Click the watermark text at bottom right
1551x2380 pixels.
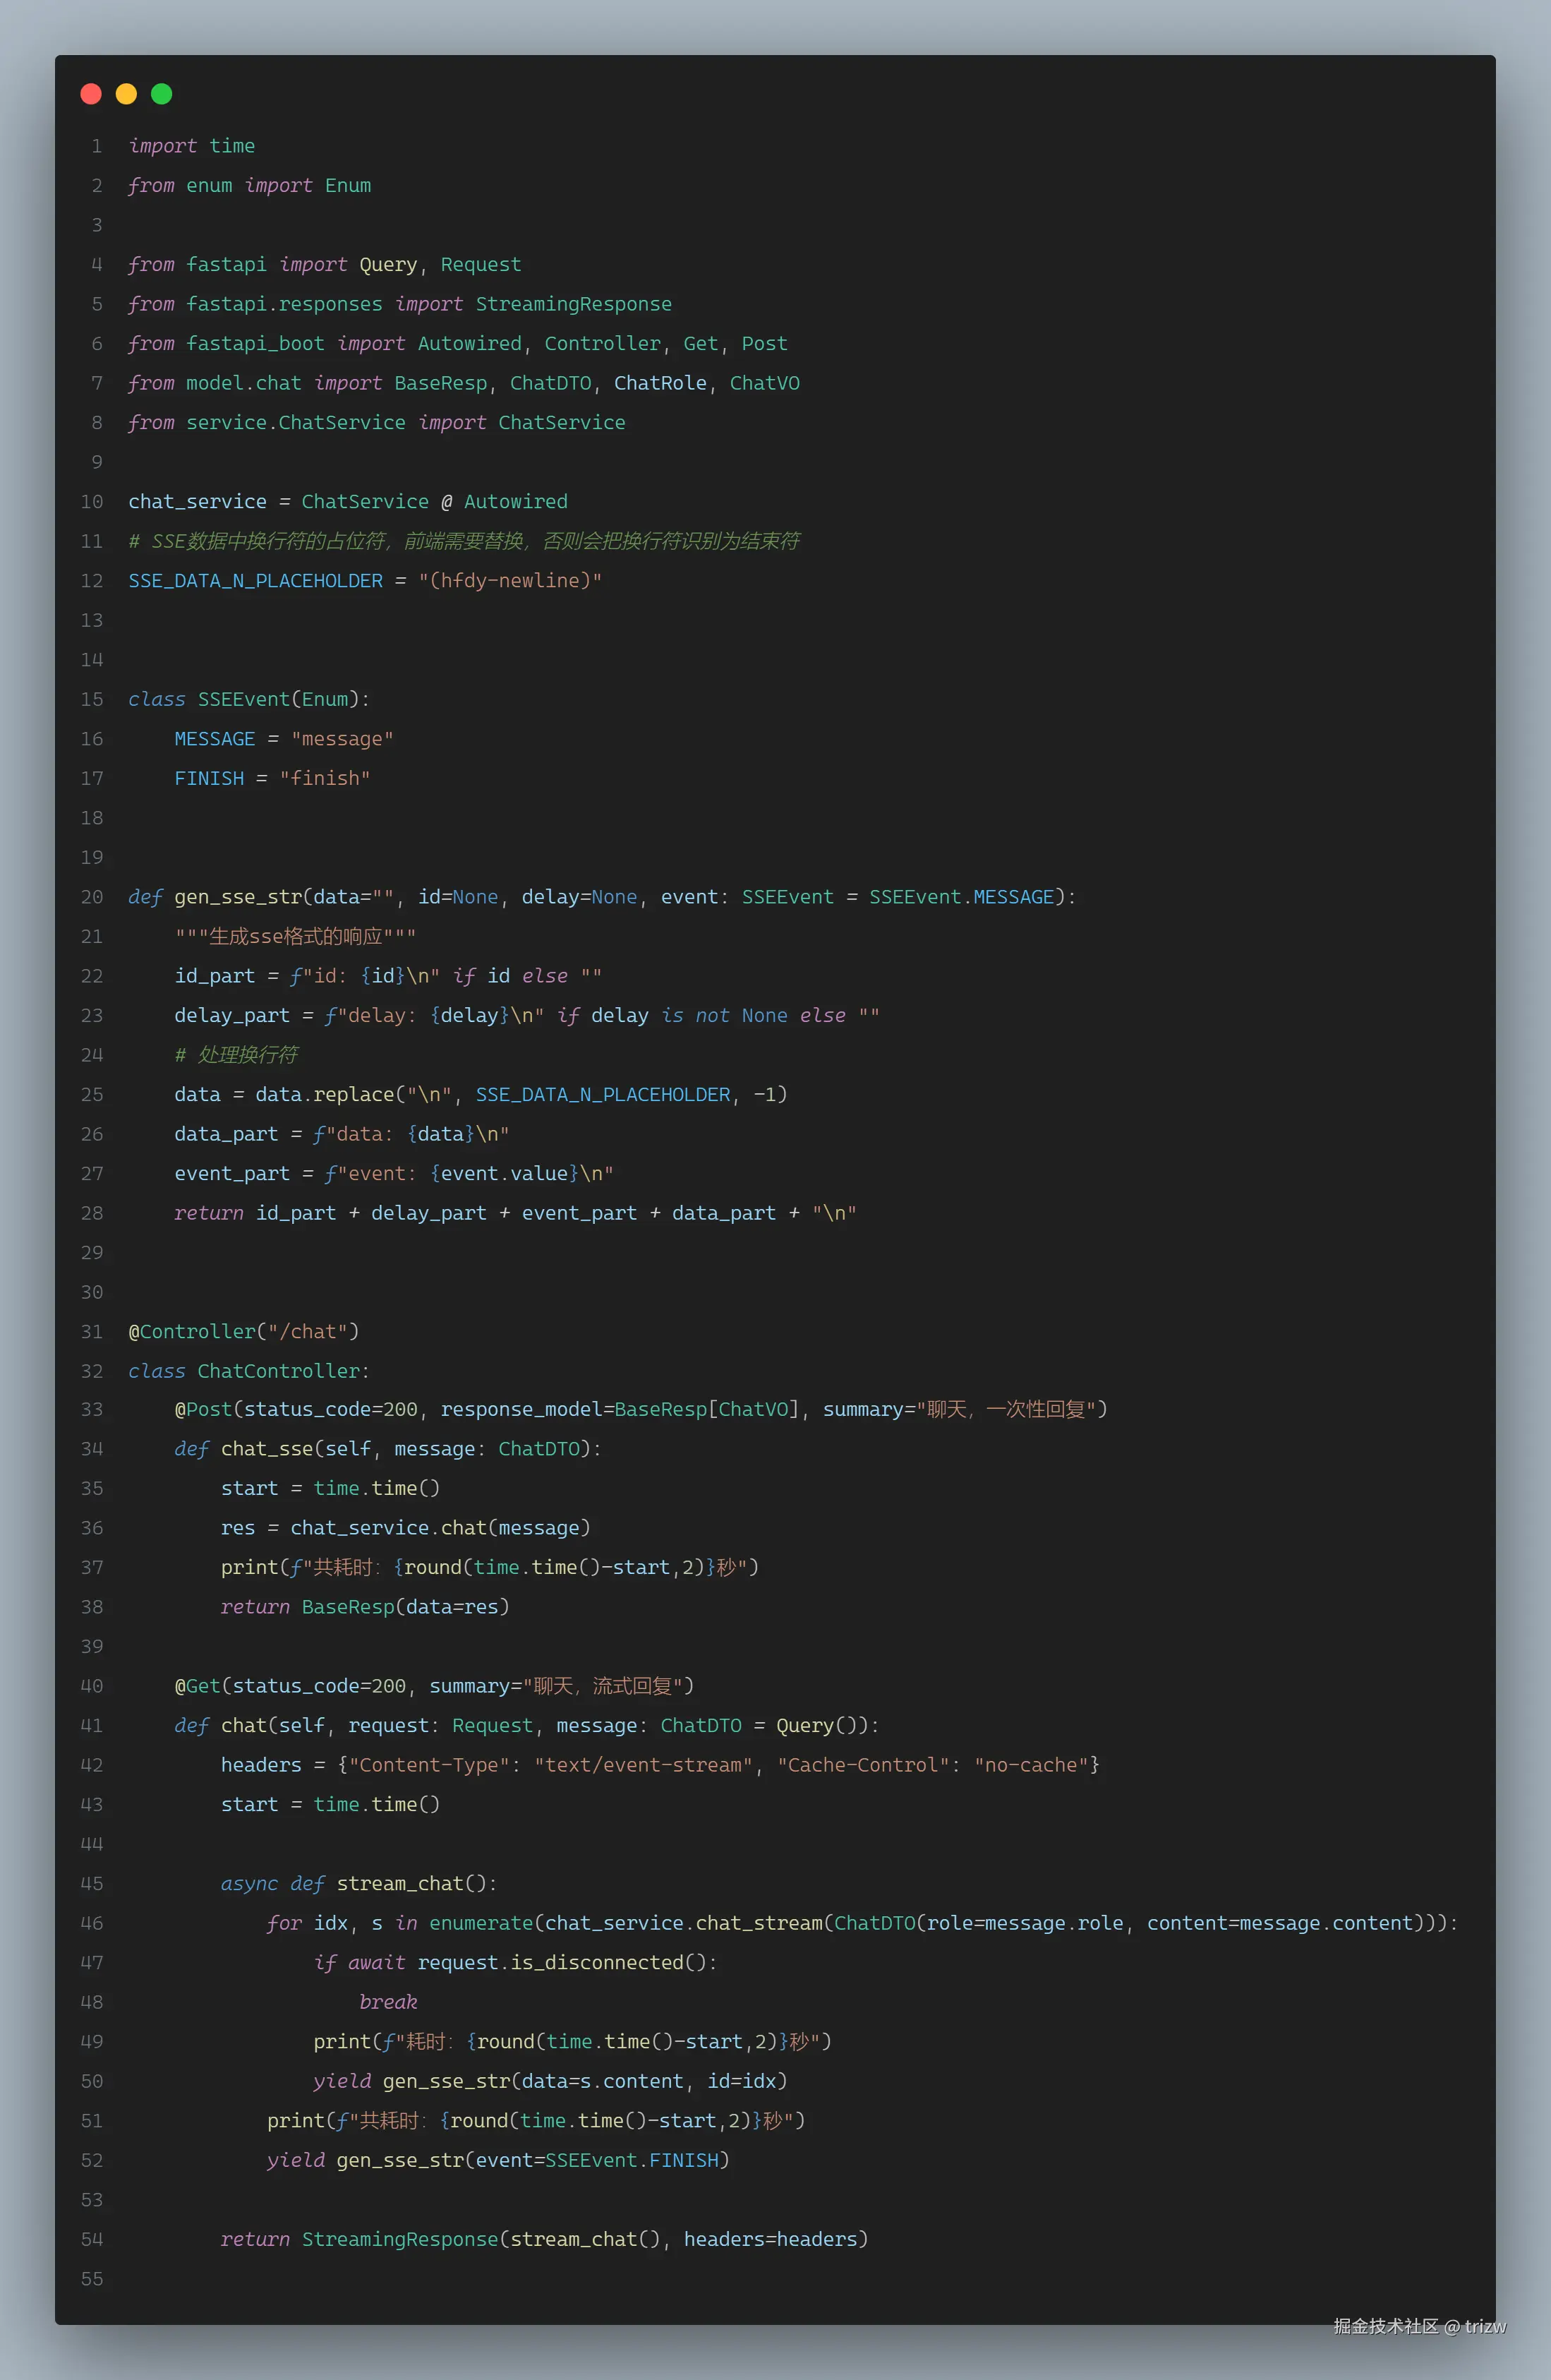1418,2326
